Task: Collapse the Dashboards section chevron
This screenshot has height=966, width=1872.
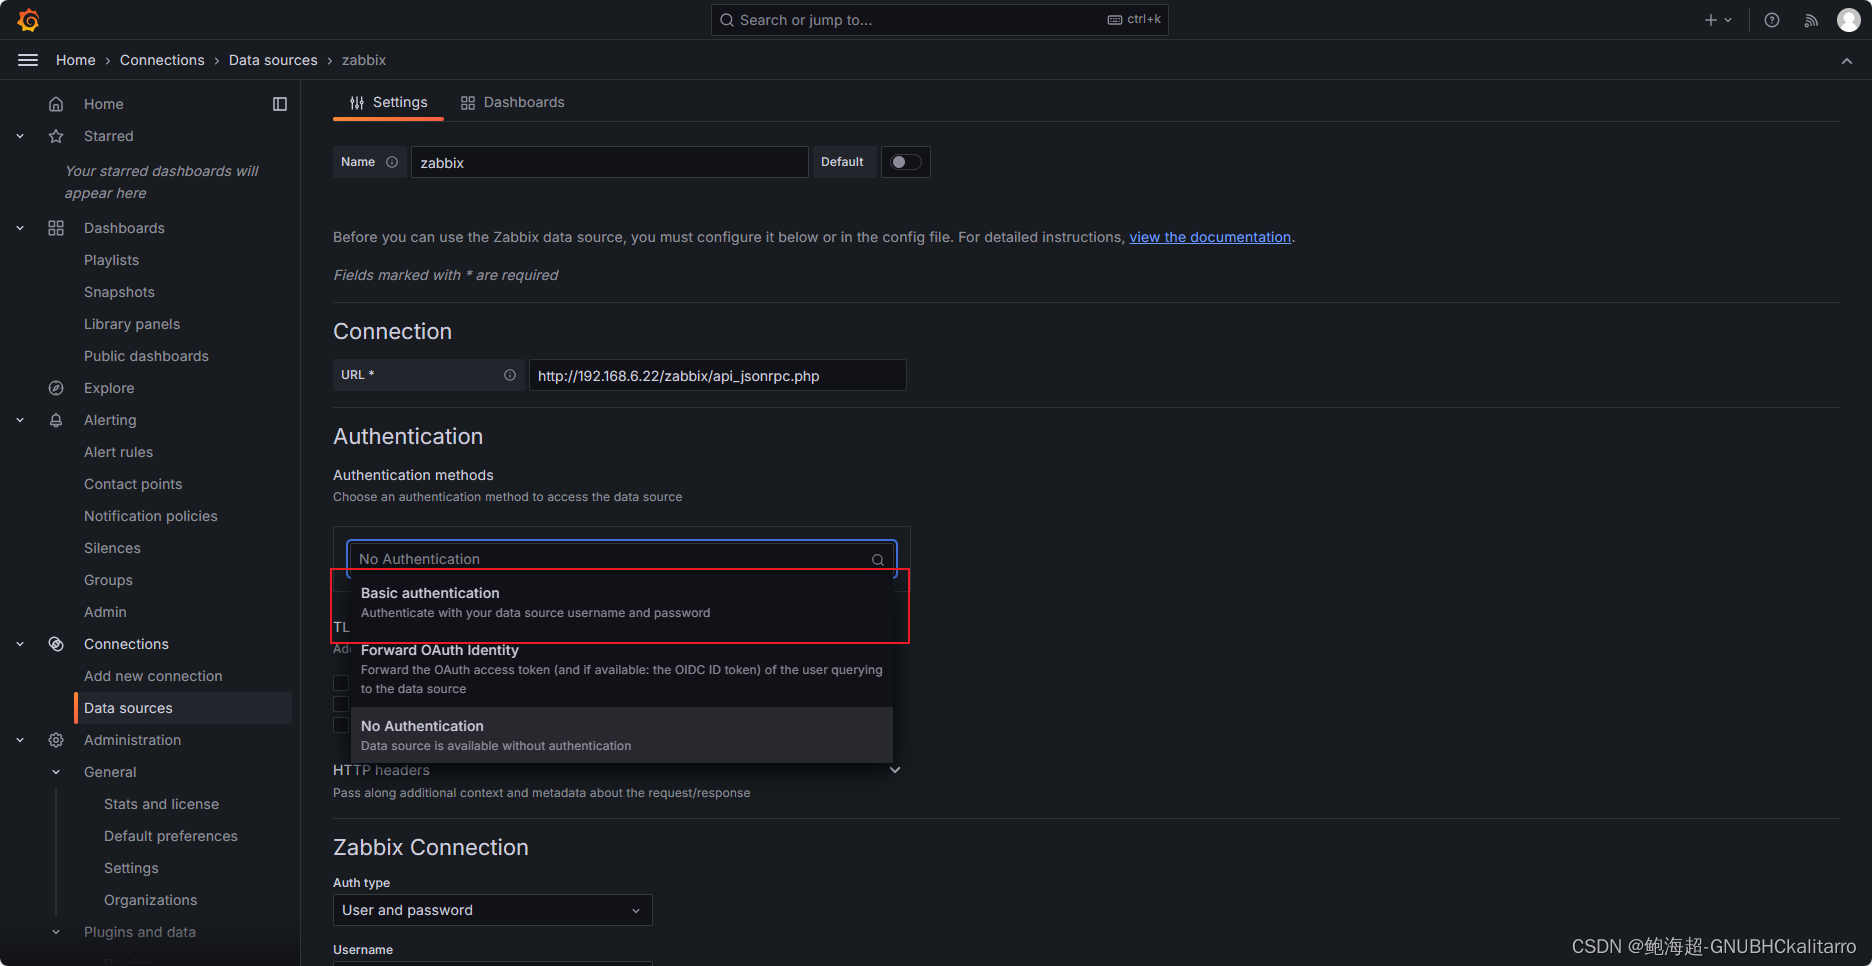Action: [20, 228]
